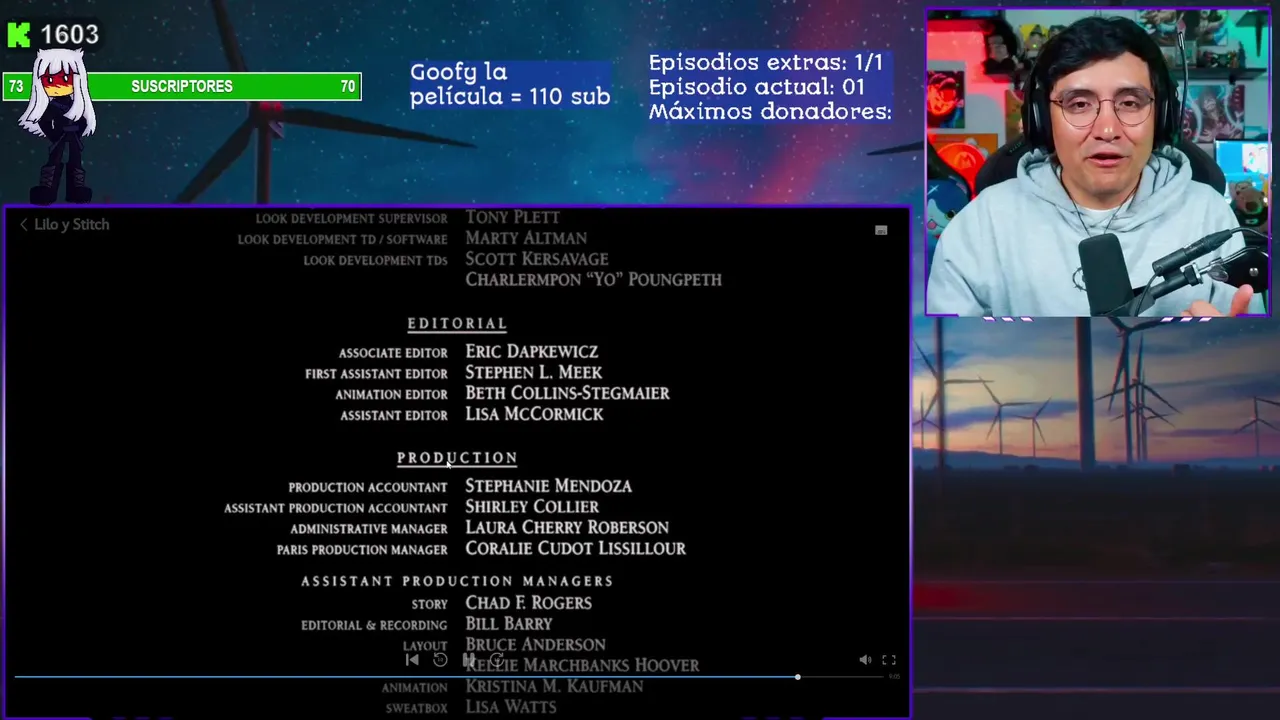Click the current subscriber count 73
1280x720 pixels.
pyautogui.click(x=16, y=87)
